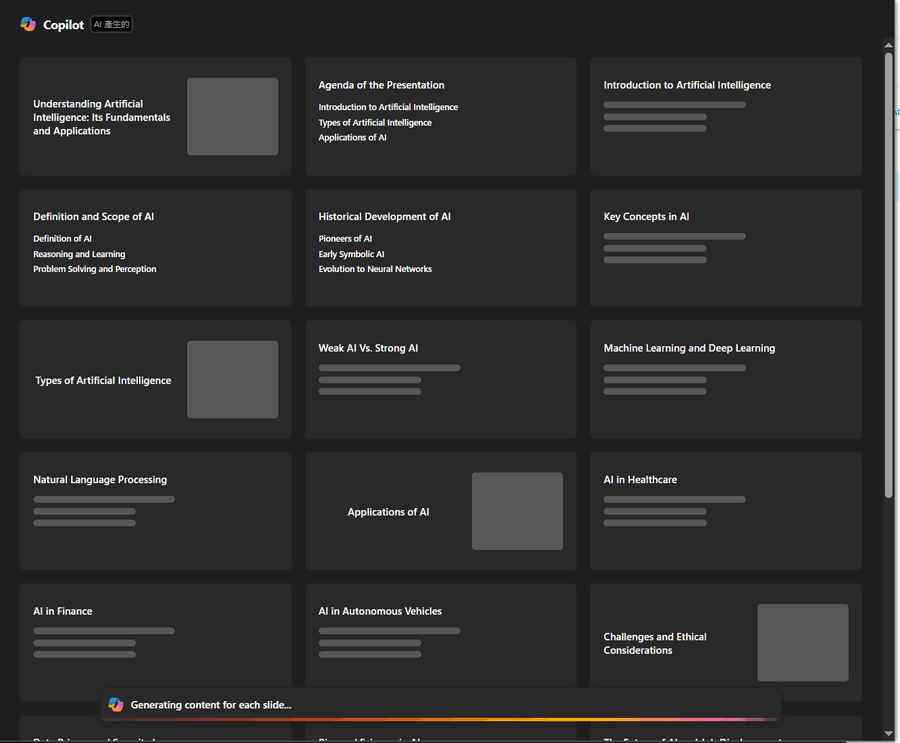This screenshot has height=743, width=900.
Task: Click the "Generating content for each slide..." status text
Action: point(211,705)
